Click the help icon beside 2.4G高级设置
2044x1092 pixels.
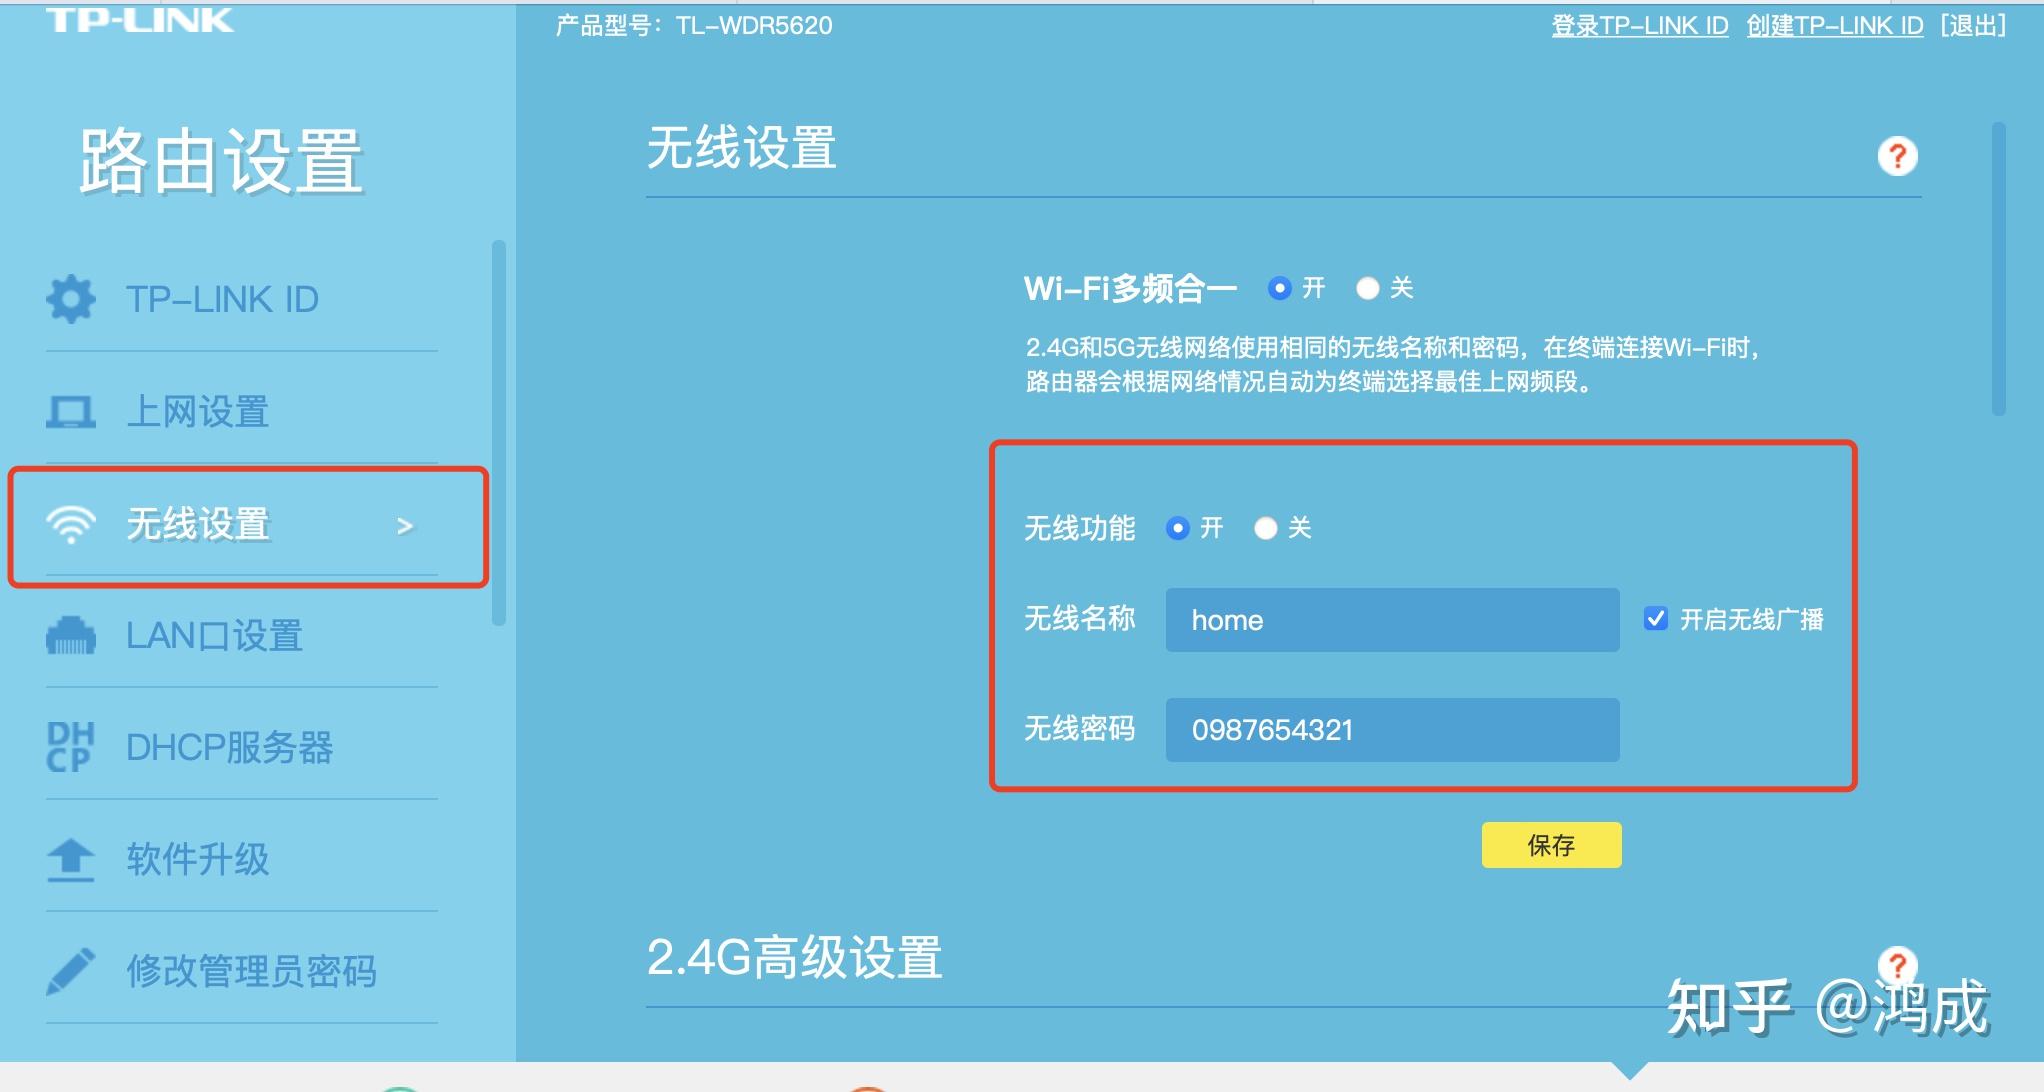tap(1898, 967)
